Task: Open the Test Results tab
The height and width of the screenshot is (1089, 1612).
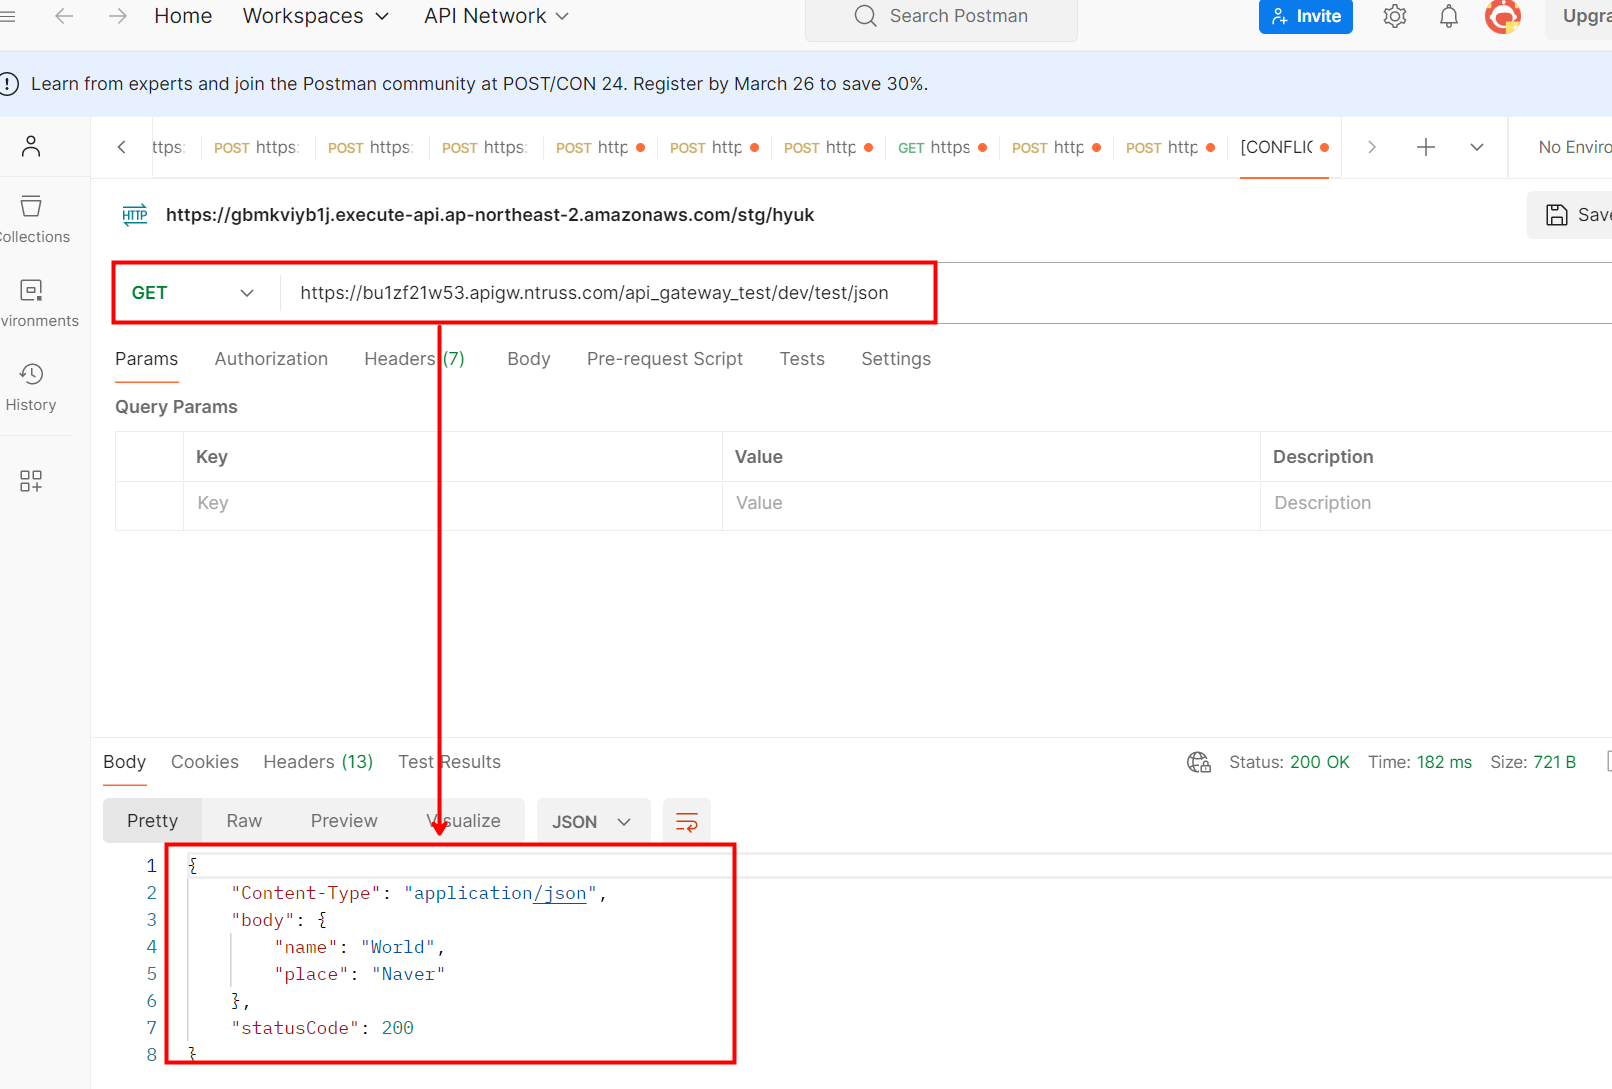Action: (449, 762)
